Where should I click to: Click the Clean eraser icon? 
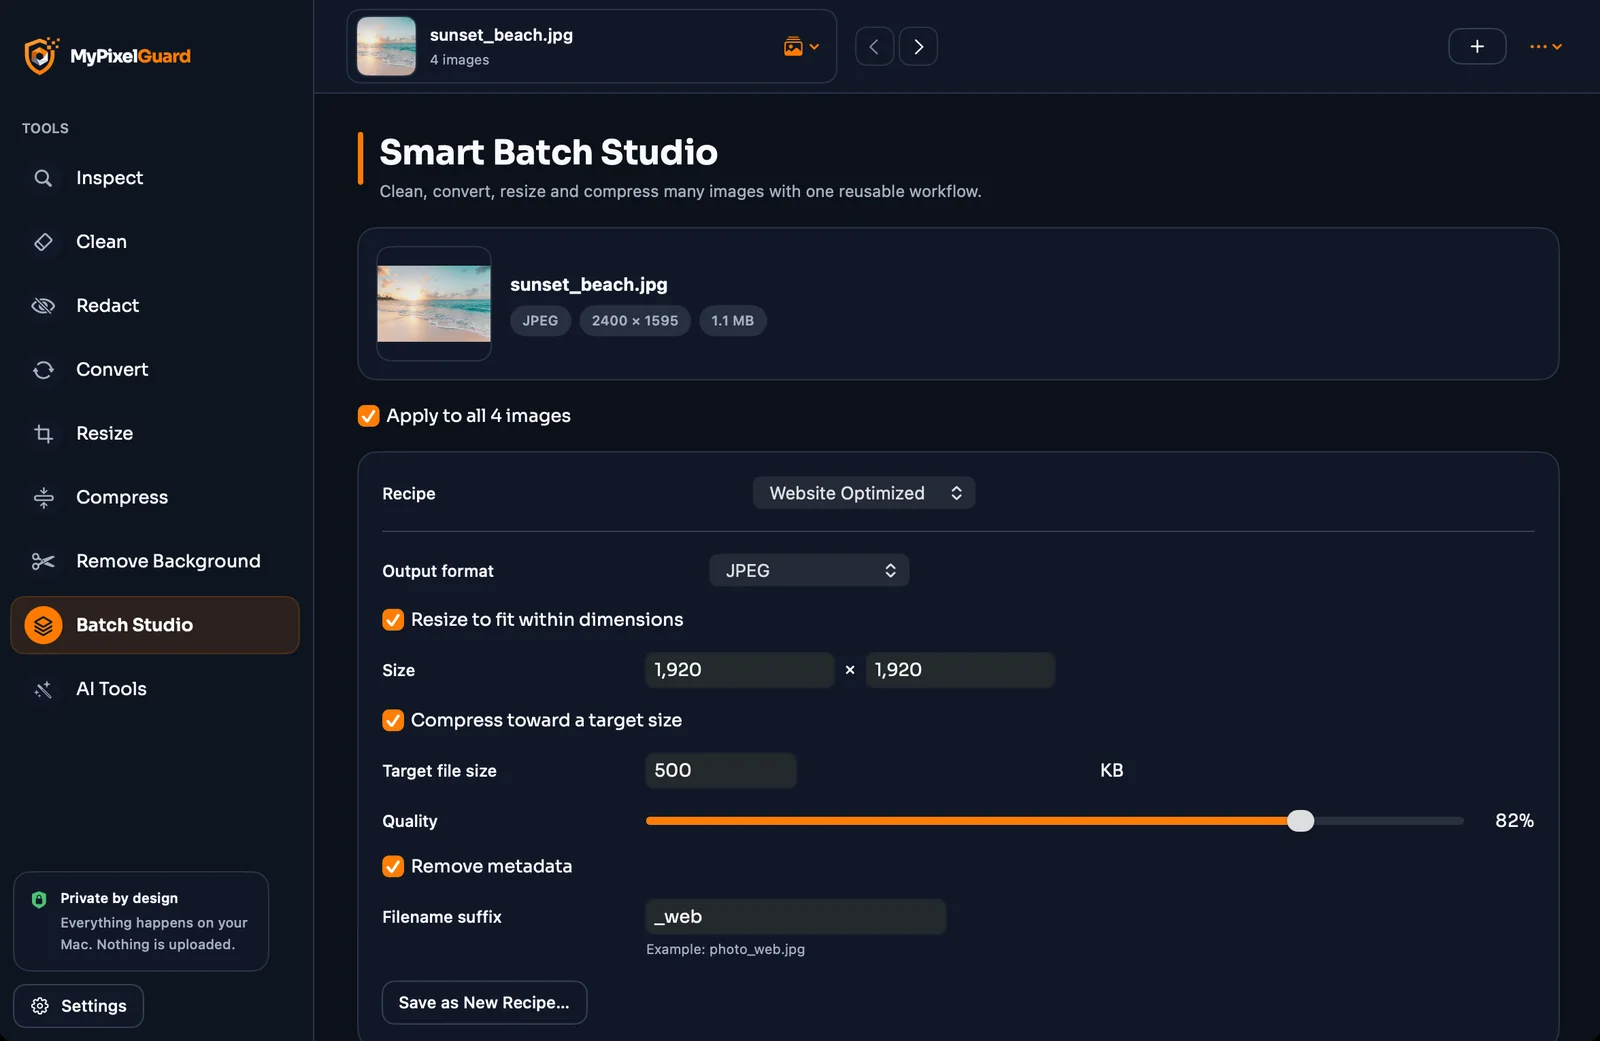(43, 242)
